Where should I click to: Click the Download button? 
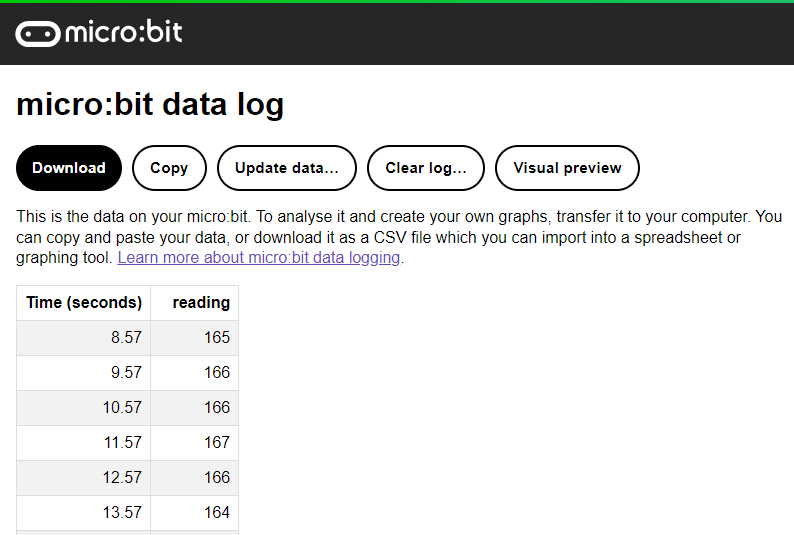[x=69, y=168]
